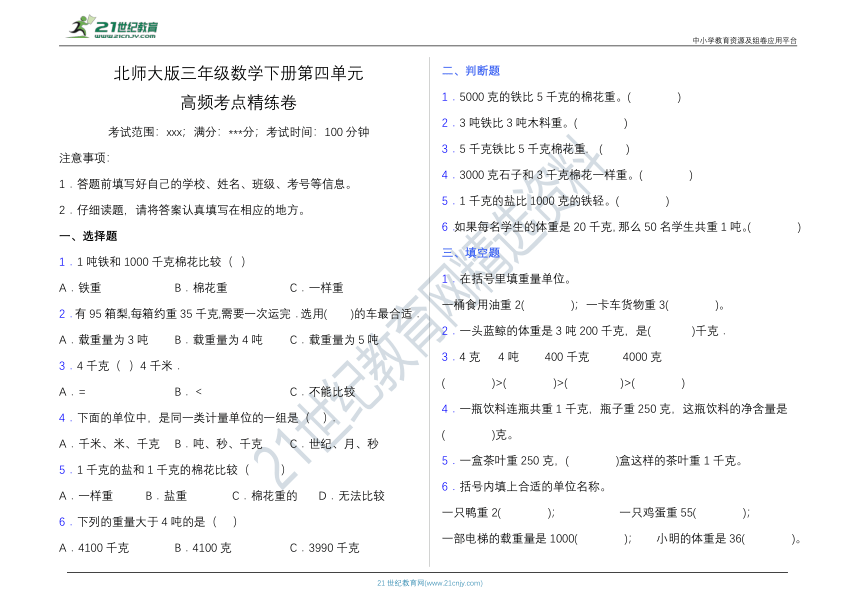Click the fill-in item 小明的体重是36( )

728,538
